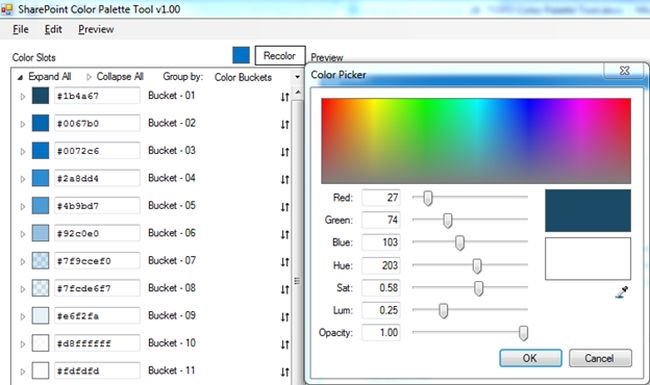Click the Bucket - 01 color swatch
Image resolution: width=650 pixels, height=385 pixels.
[40, 96]
